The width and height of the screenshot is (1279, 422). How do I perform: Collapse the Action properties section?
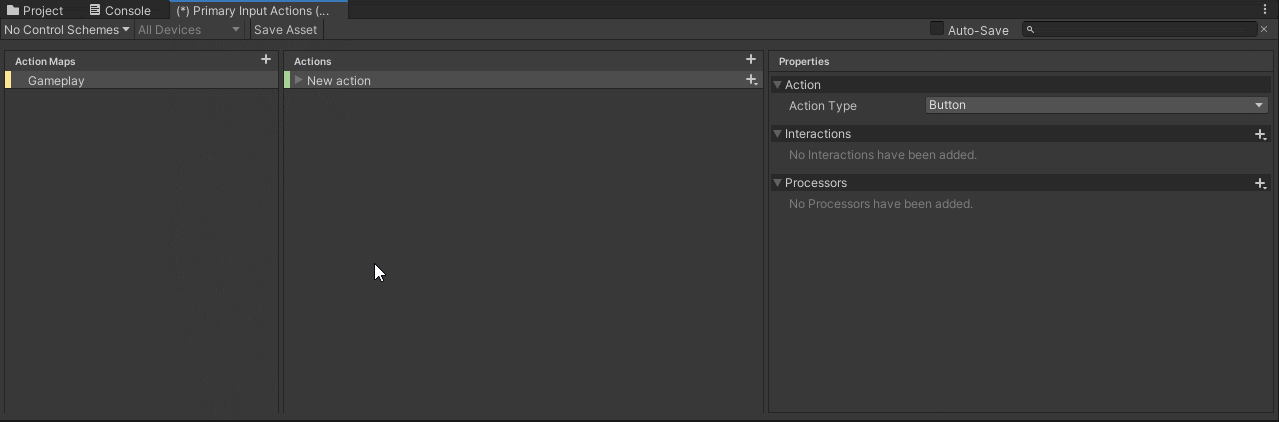(x=778, y=85)
